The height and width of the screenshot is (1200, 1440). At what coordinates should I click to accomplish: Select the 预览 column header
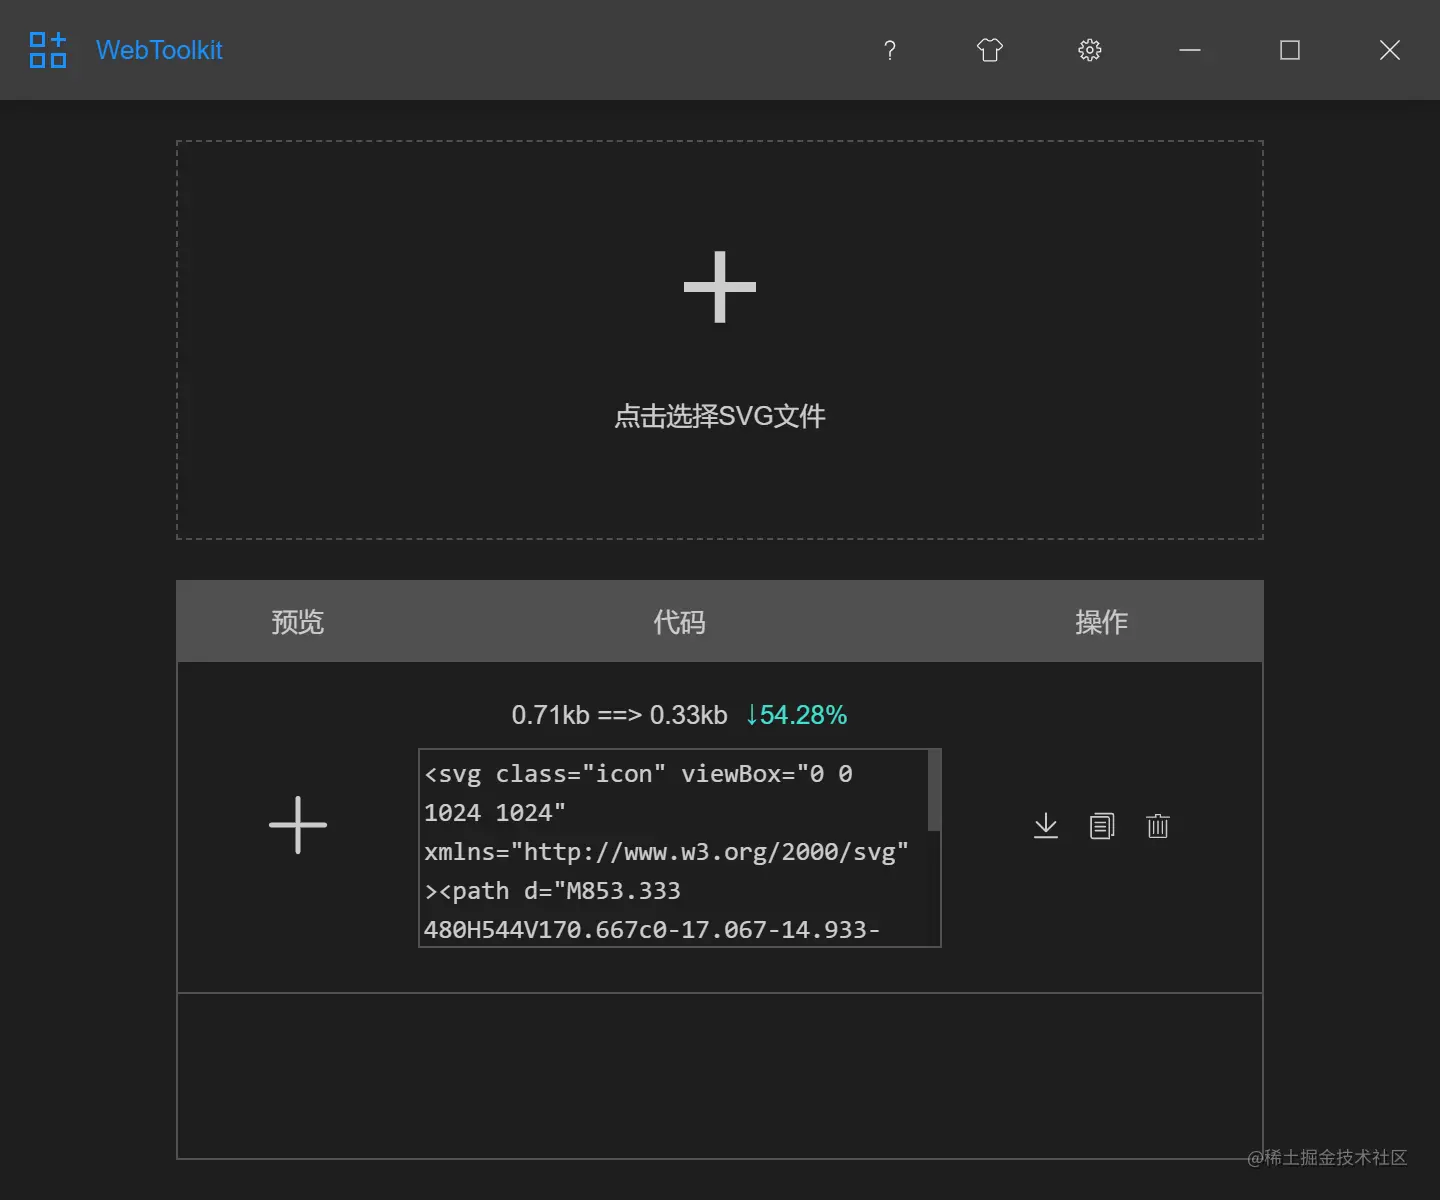click(297, 621)
